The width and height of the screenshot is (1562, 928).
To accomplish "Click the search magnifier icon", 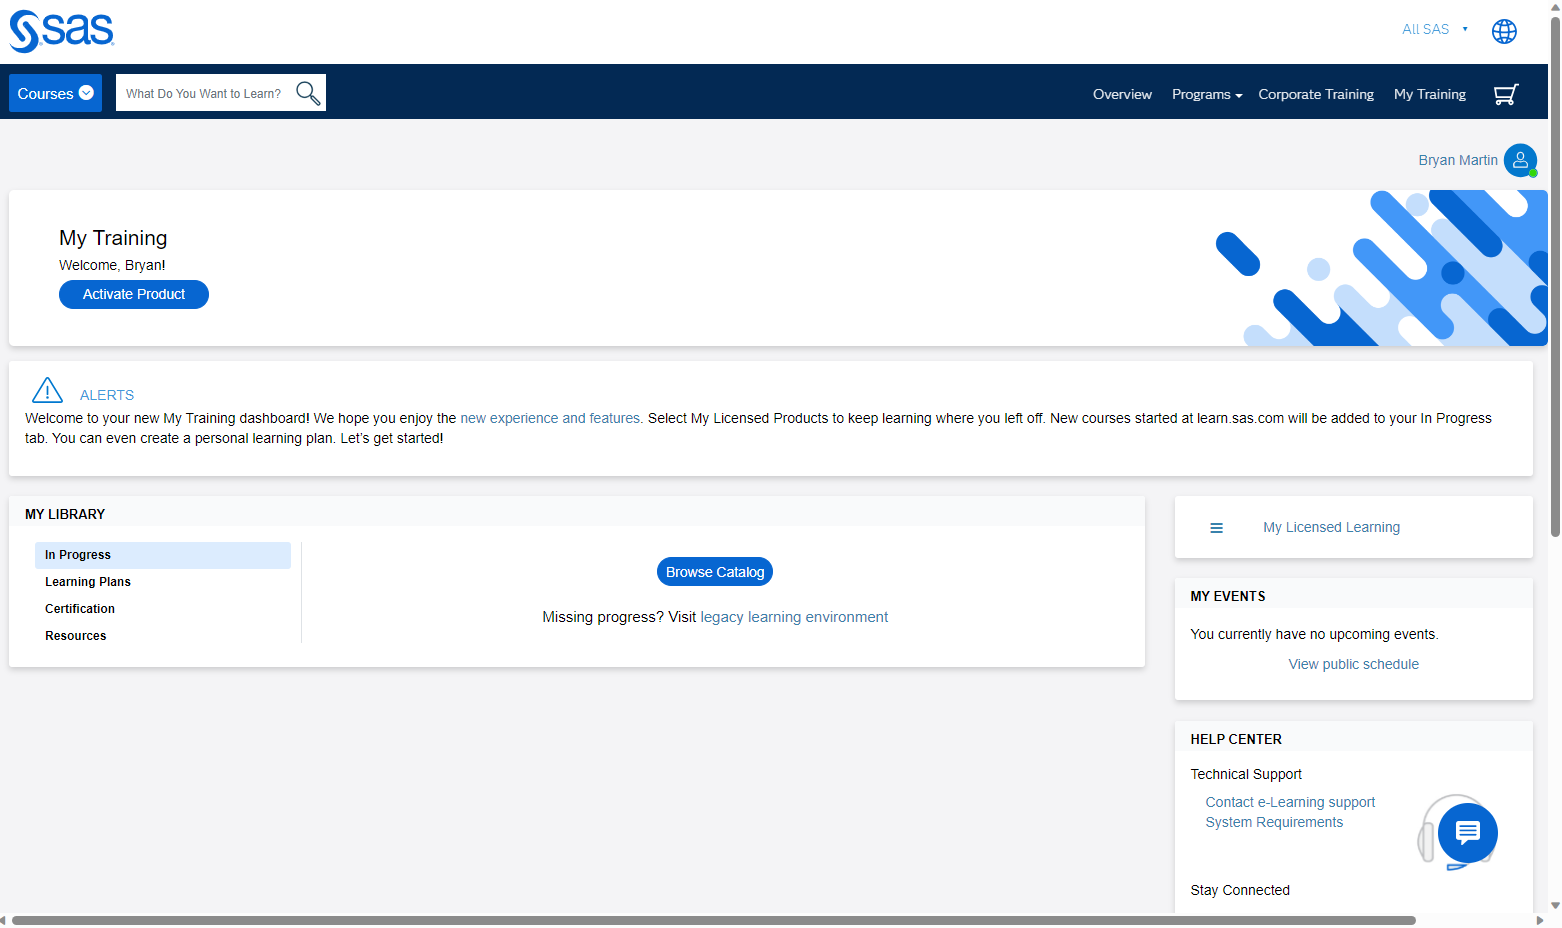I will point(307,92).
